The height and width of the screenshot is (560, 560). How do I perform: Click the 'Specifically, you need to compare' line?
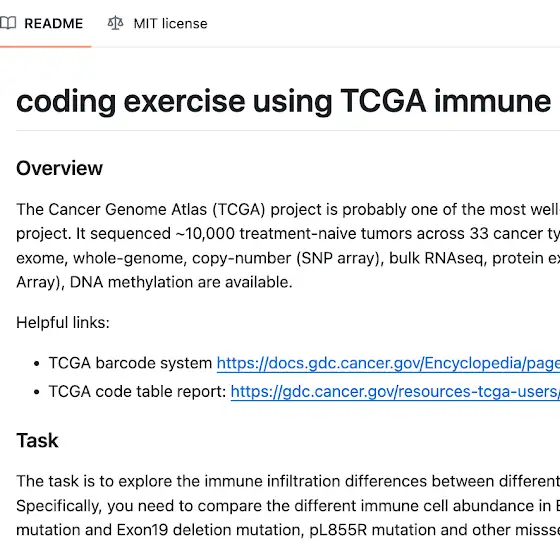288,506
